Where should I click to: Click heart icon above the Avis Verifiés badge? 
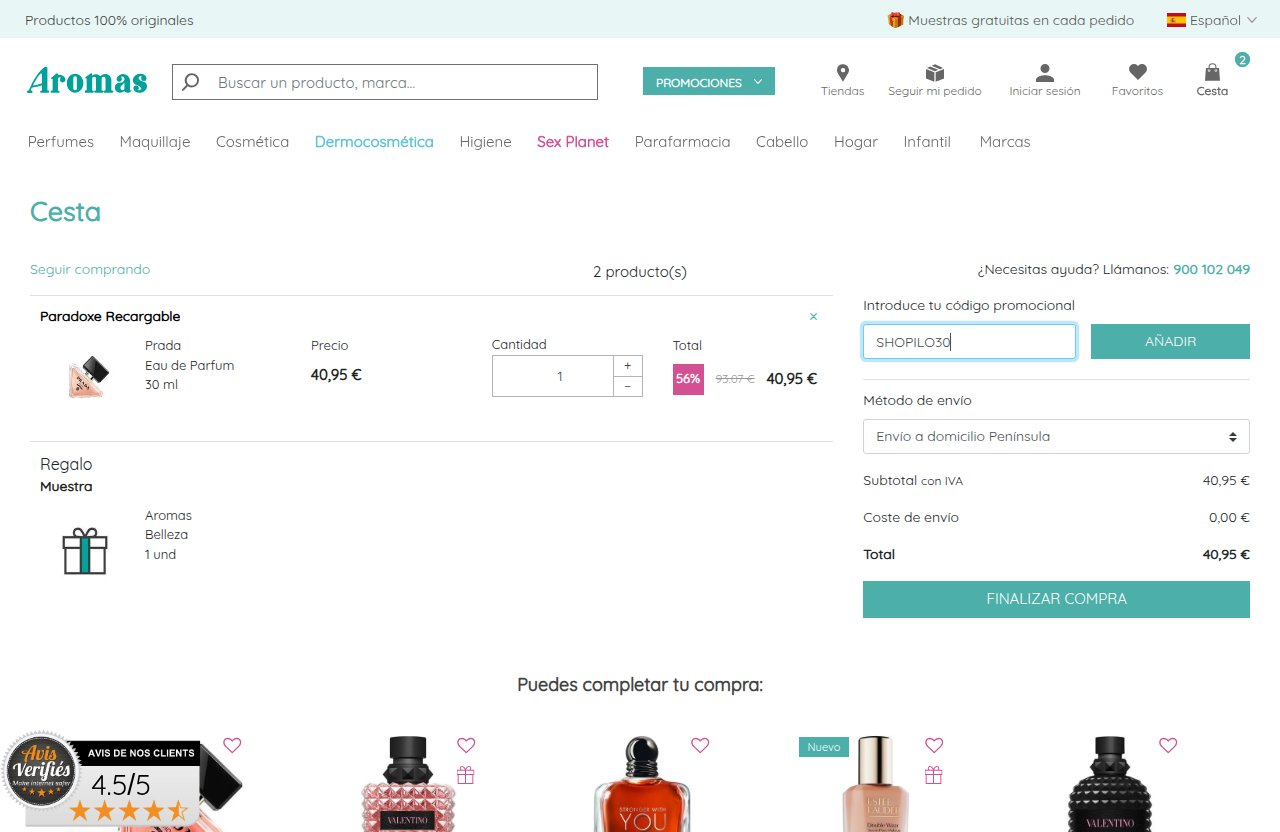click(x=232, y=745)
